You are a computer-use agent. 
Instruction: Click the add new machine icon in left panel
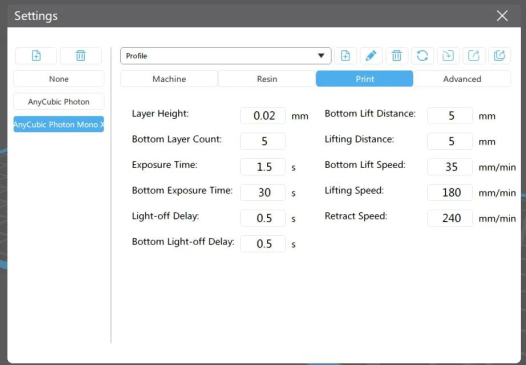click(x=36, y=55)
